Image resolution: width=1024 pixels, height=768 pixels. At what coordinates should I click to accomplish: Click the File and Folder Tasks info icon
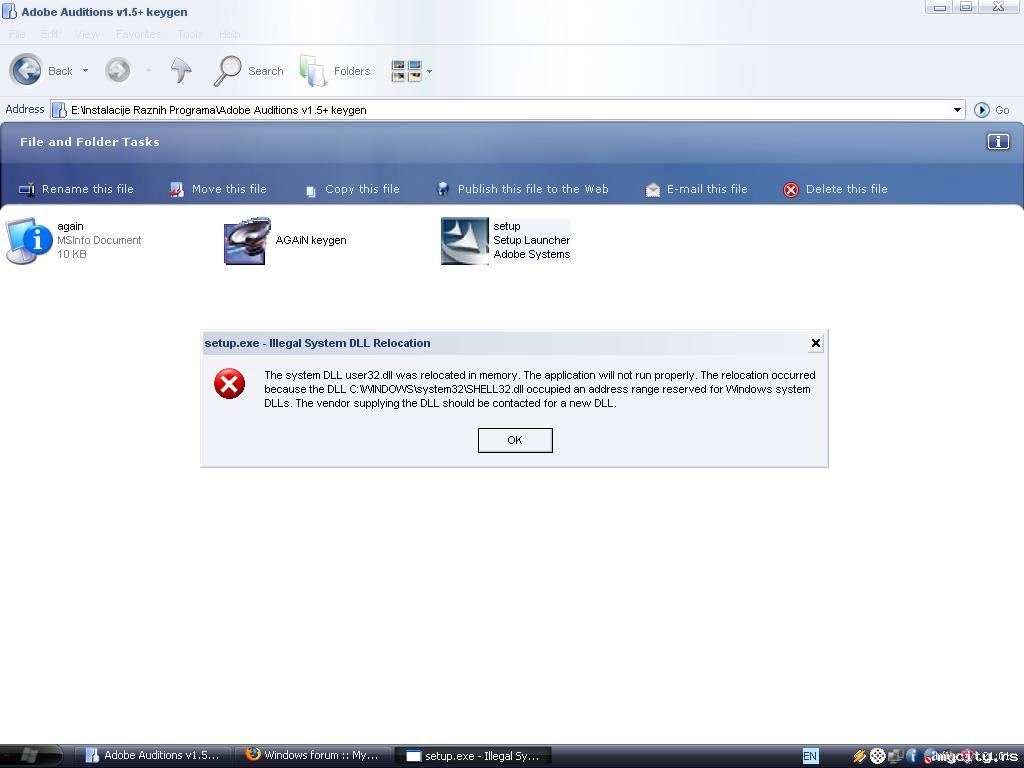998,142
